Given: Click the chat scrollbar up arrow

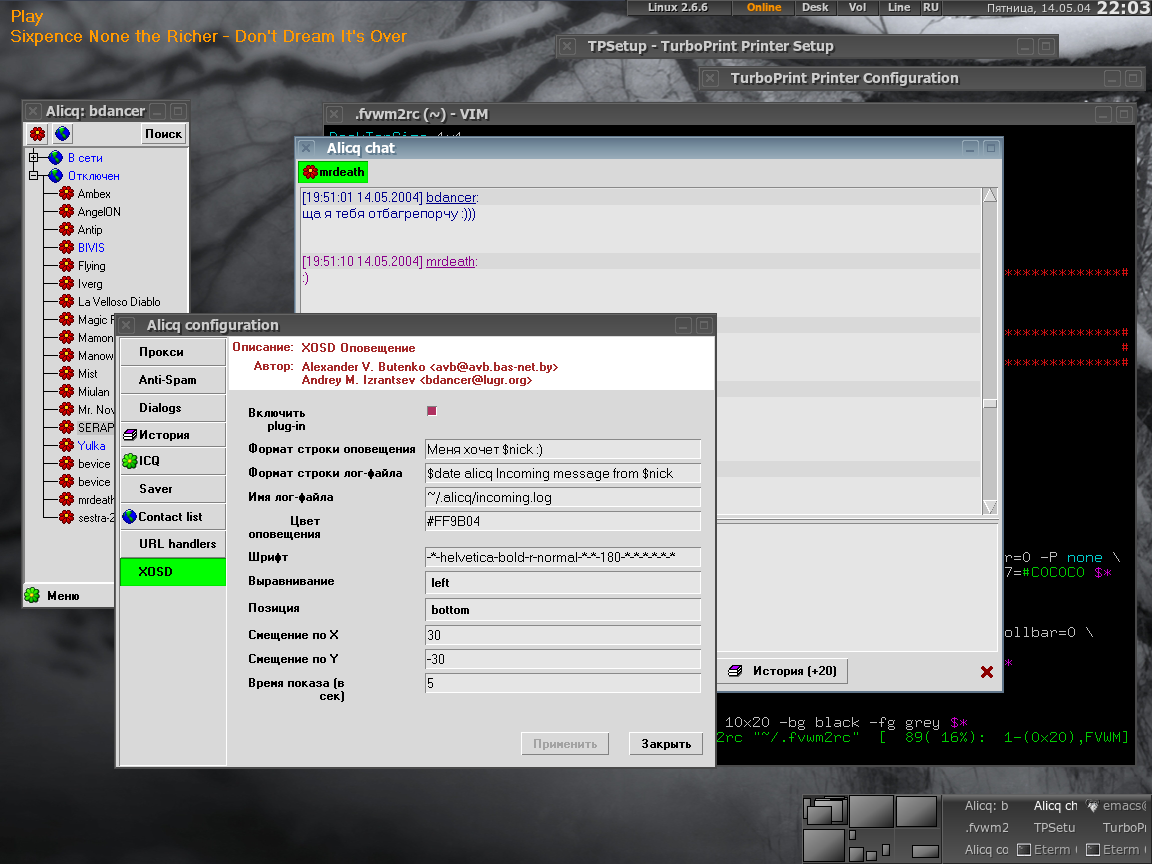Looking at the screenshot, I should 990,196.
